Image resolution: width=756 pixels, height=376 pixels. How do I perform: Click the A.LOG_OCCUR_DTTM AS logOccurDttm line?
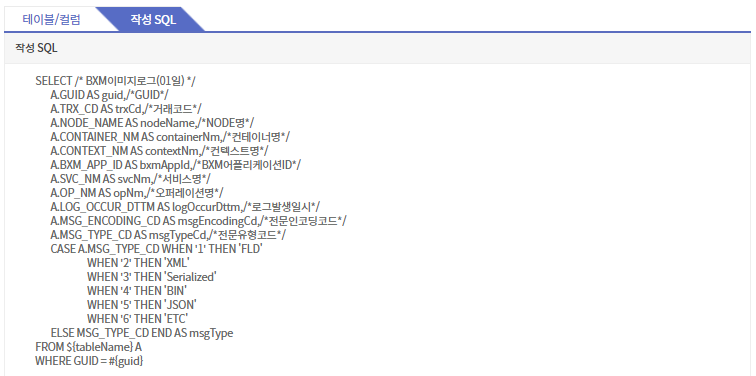[x=185, y=207]
